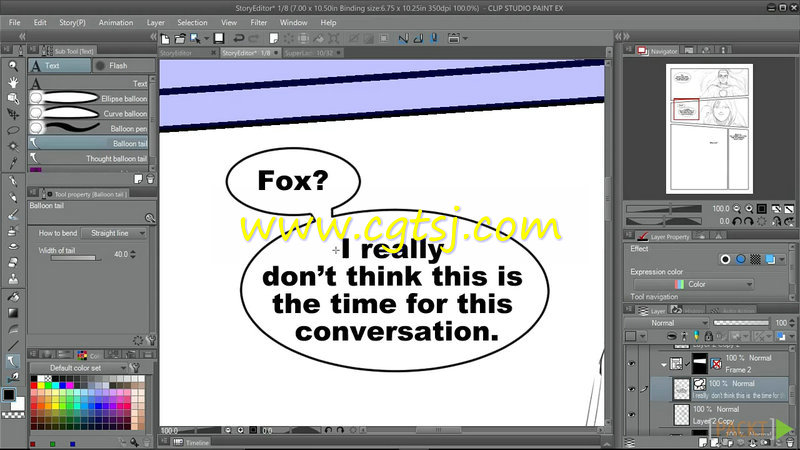This screenshot has width=800, height=450.
Task: Toggle Set as draft layer pencil icon
Action: (x=696, y=336)
